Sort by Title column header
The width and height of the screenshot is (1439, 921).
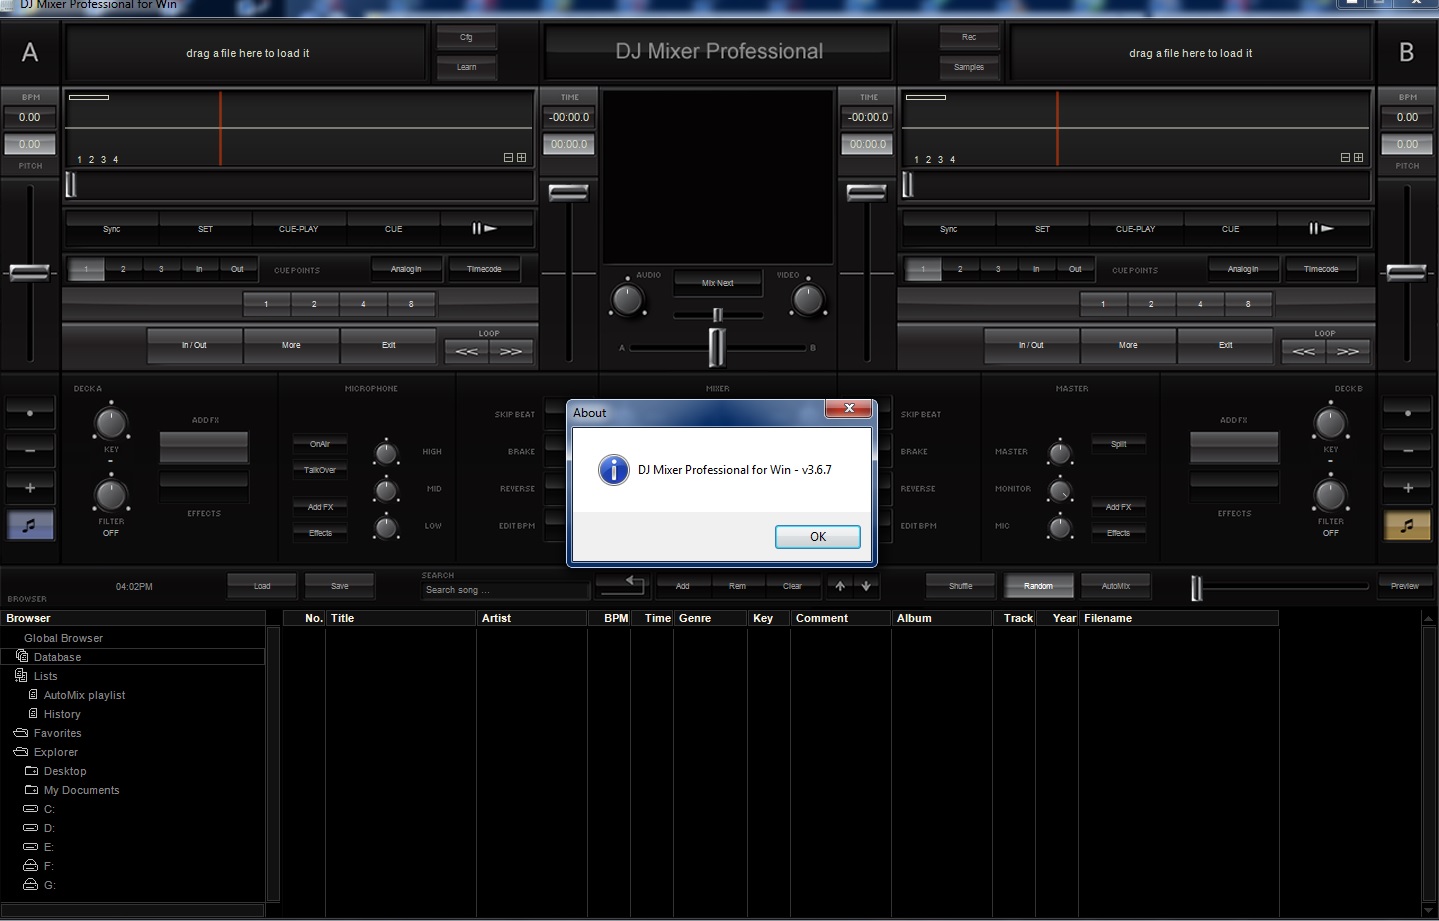[x=401, y=618]
